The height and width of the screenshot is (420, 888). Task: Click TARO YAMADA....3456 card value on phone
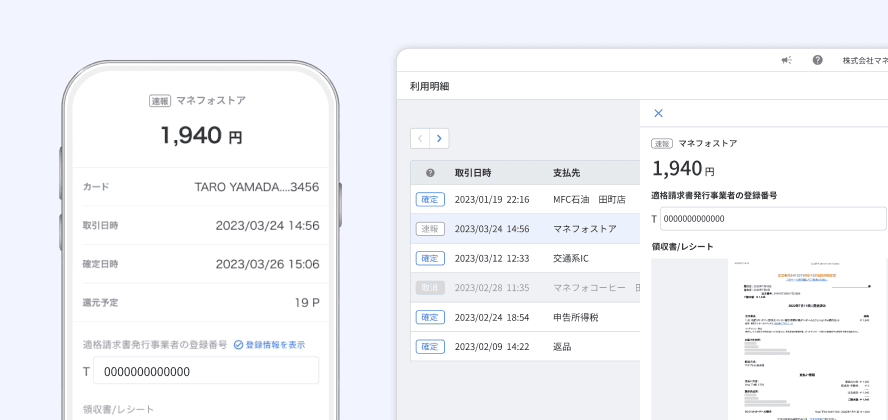pos(257,187)
